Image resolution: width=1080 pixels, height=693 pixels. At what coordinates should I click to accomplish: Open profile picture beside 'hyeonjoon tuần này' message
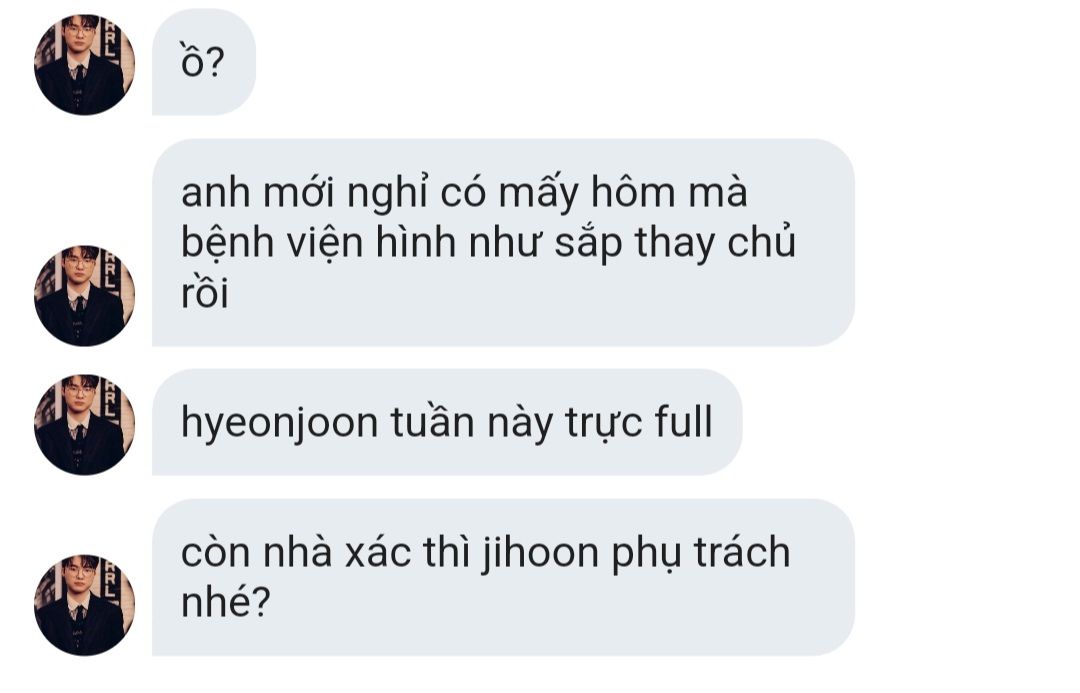coord(84,424)
